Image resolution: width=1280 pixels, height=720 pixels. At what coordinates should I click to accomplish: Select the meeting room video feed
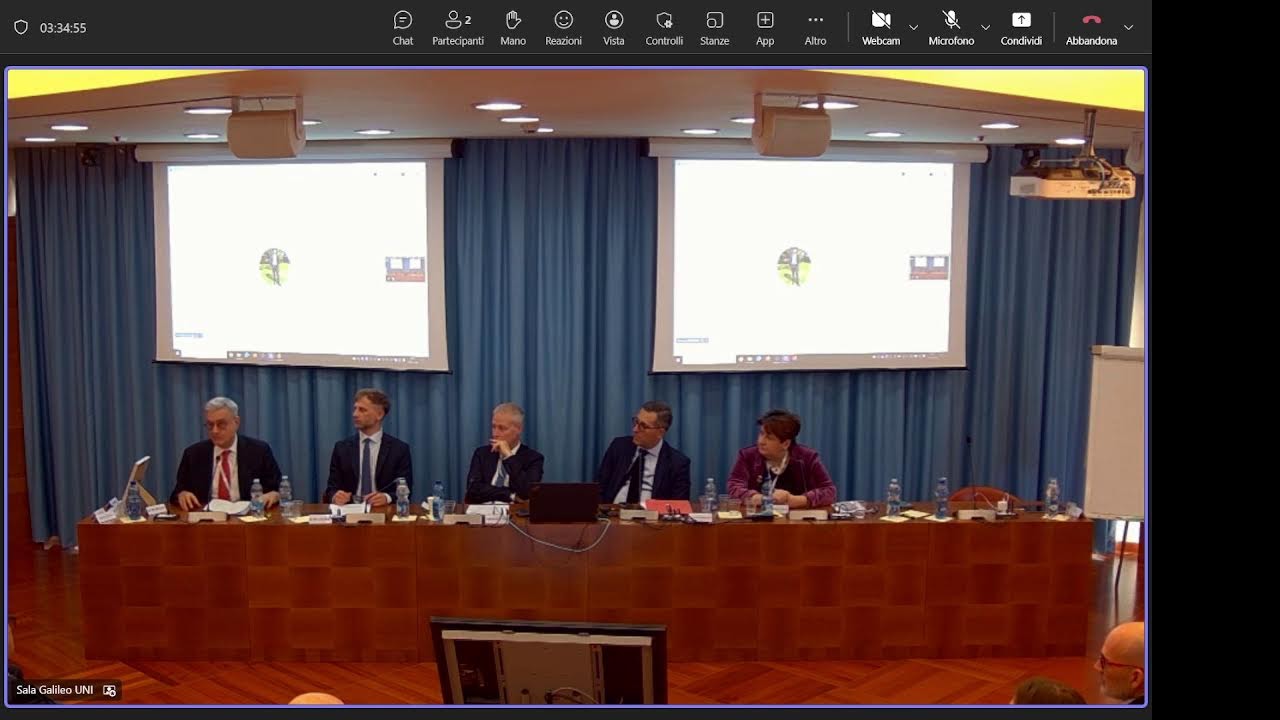(x=575, y=387)
